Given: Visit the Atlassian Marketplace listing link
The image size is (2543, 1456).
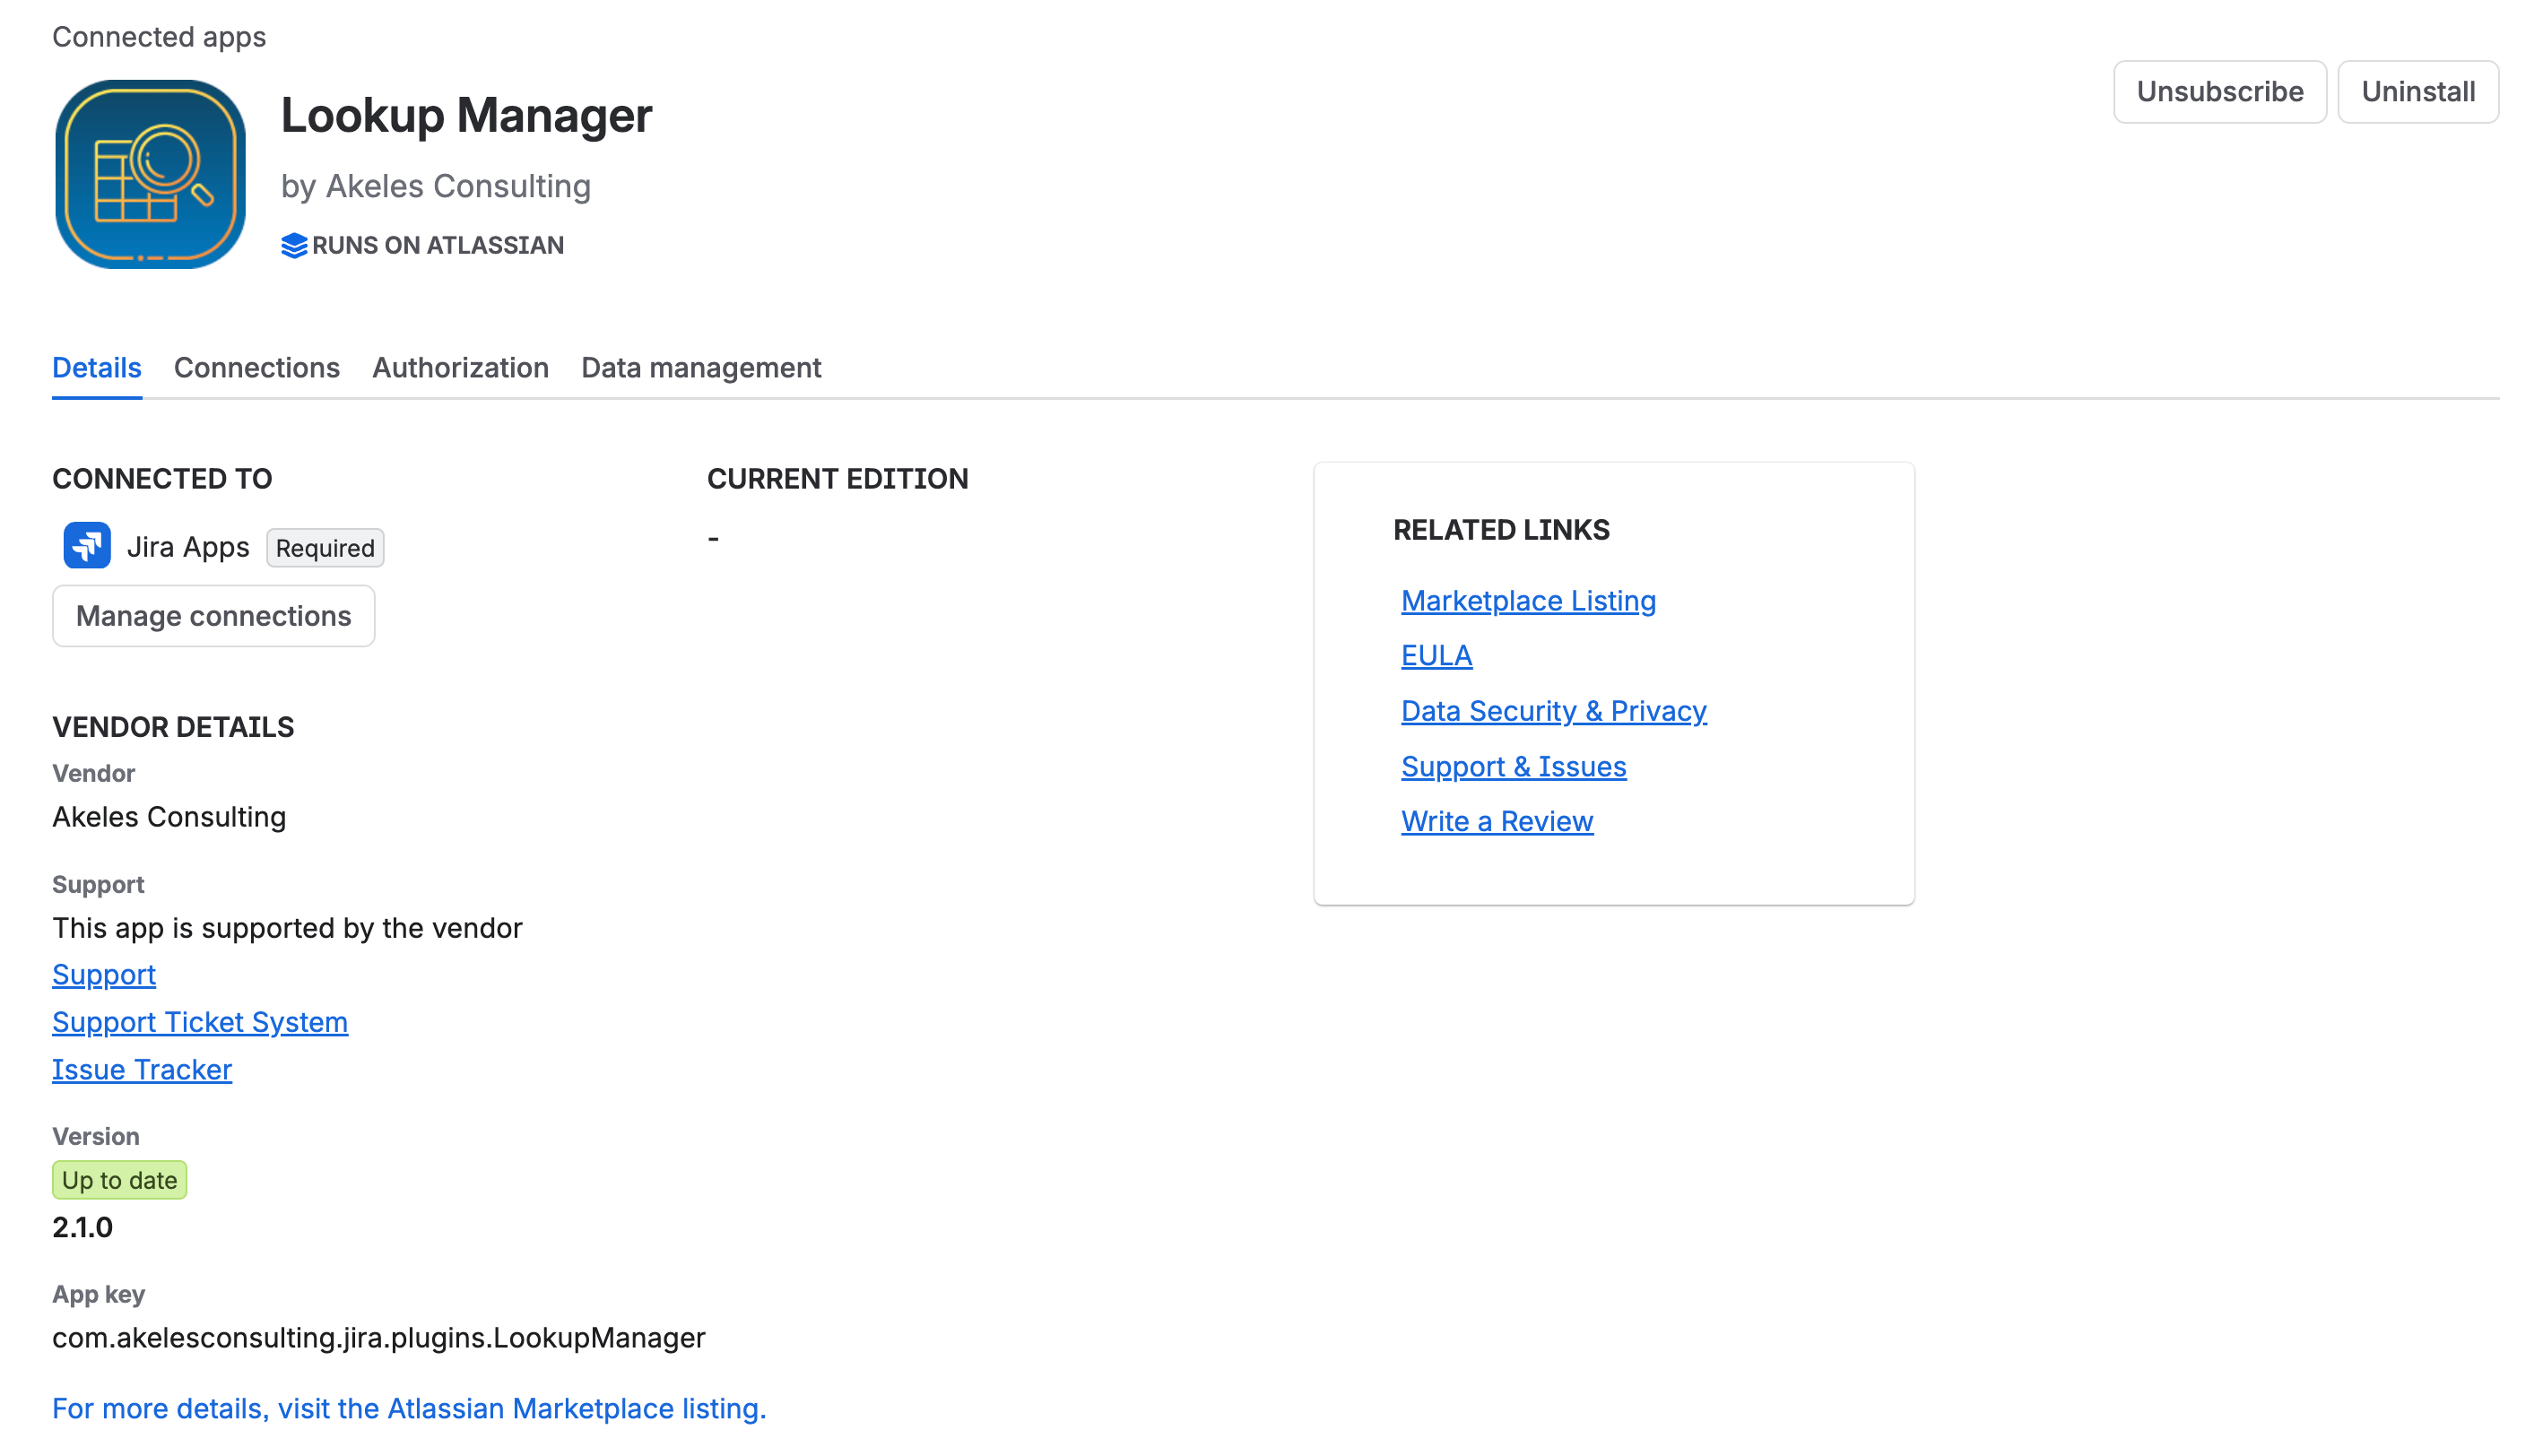Looking at the screenshot, I should tap(409, 1408).
